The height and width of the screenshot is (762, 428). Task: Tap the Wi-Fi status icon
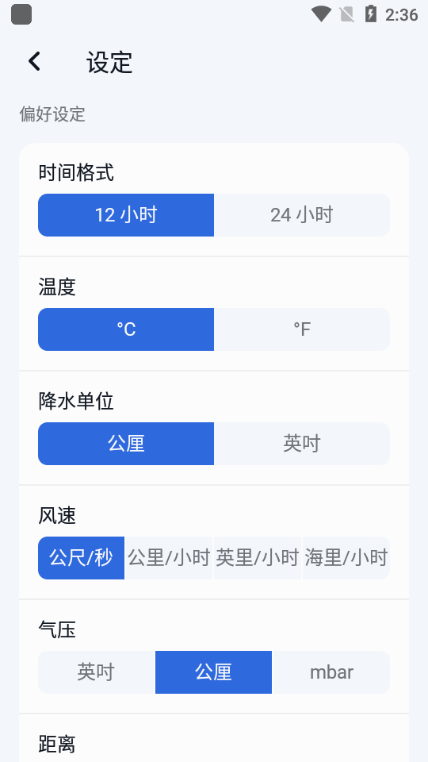pos(321,14)
